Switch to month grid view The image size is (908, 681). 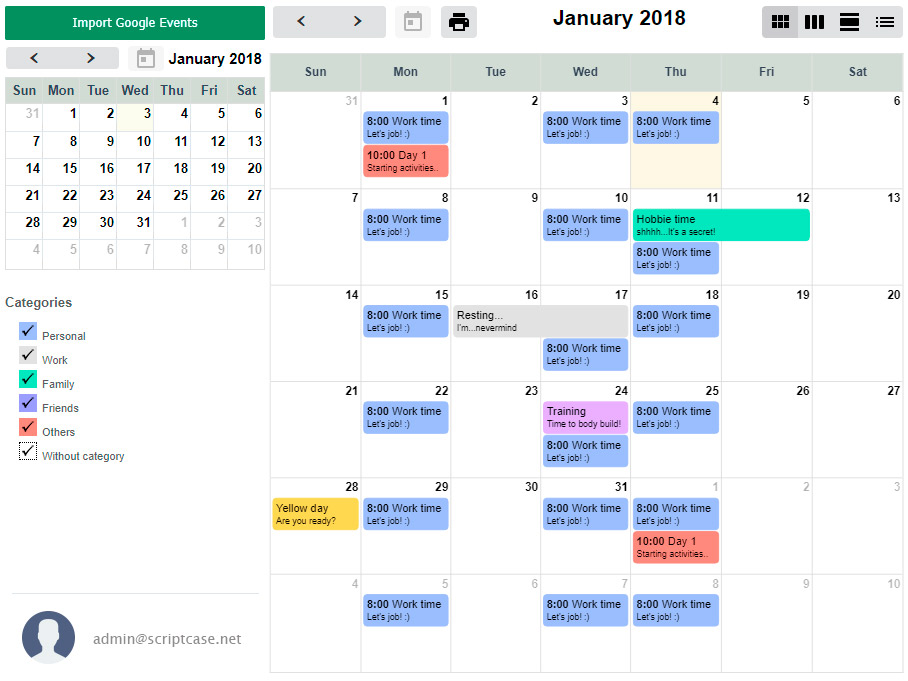coord(780,22)
